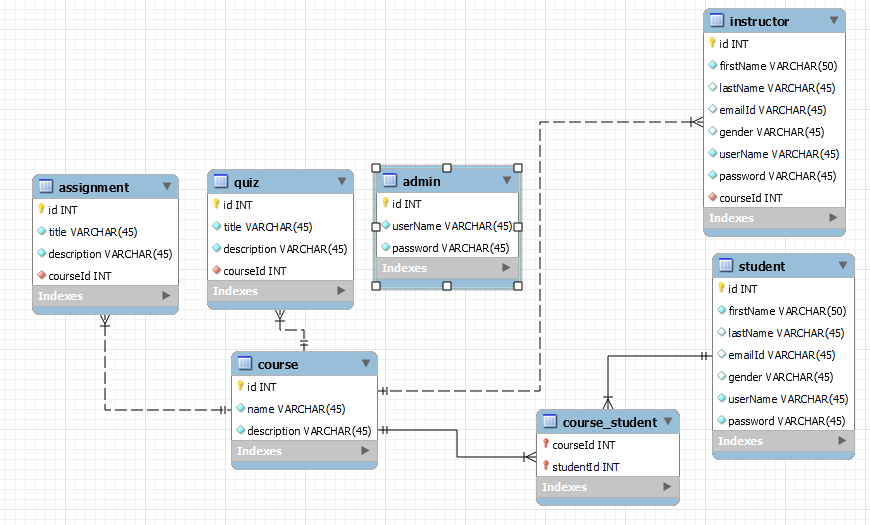Select 'title VARCHAR(45)' in assignment table
The height and width of the screenshot is (525, 870).
pyautogui.click(x=93, y=231)
